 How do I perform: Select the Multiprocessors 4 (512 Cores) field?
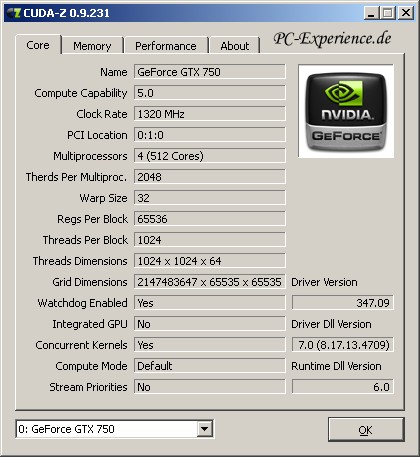[210, 156]
